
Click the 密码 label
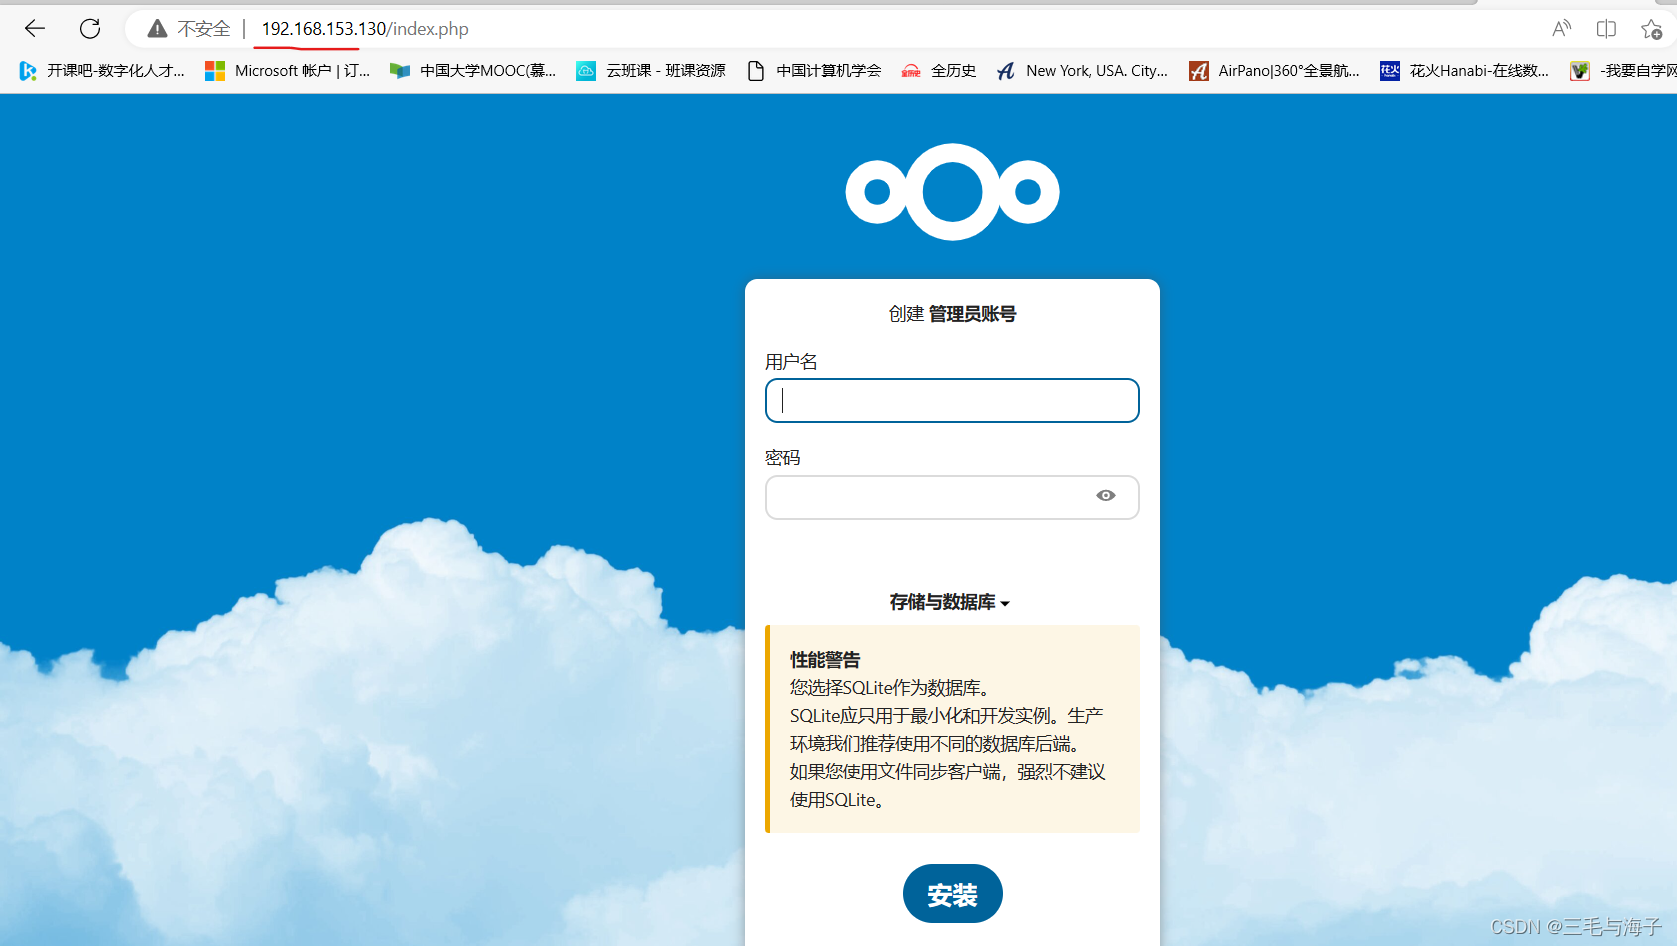tap(783, 458)
